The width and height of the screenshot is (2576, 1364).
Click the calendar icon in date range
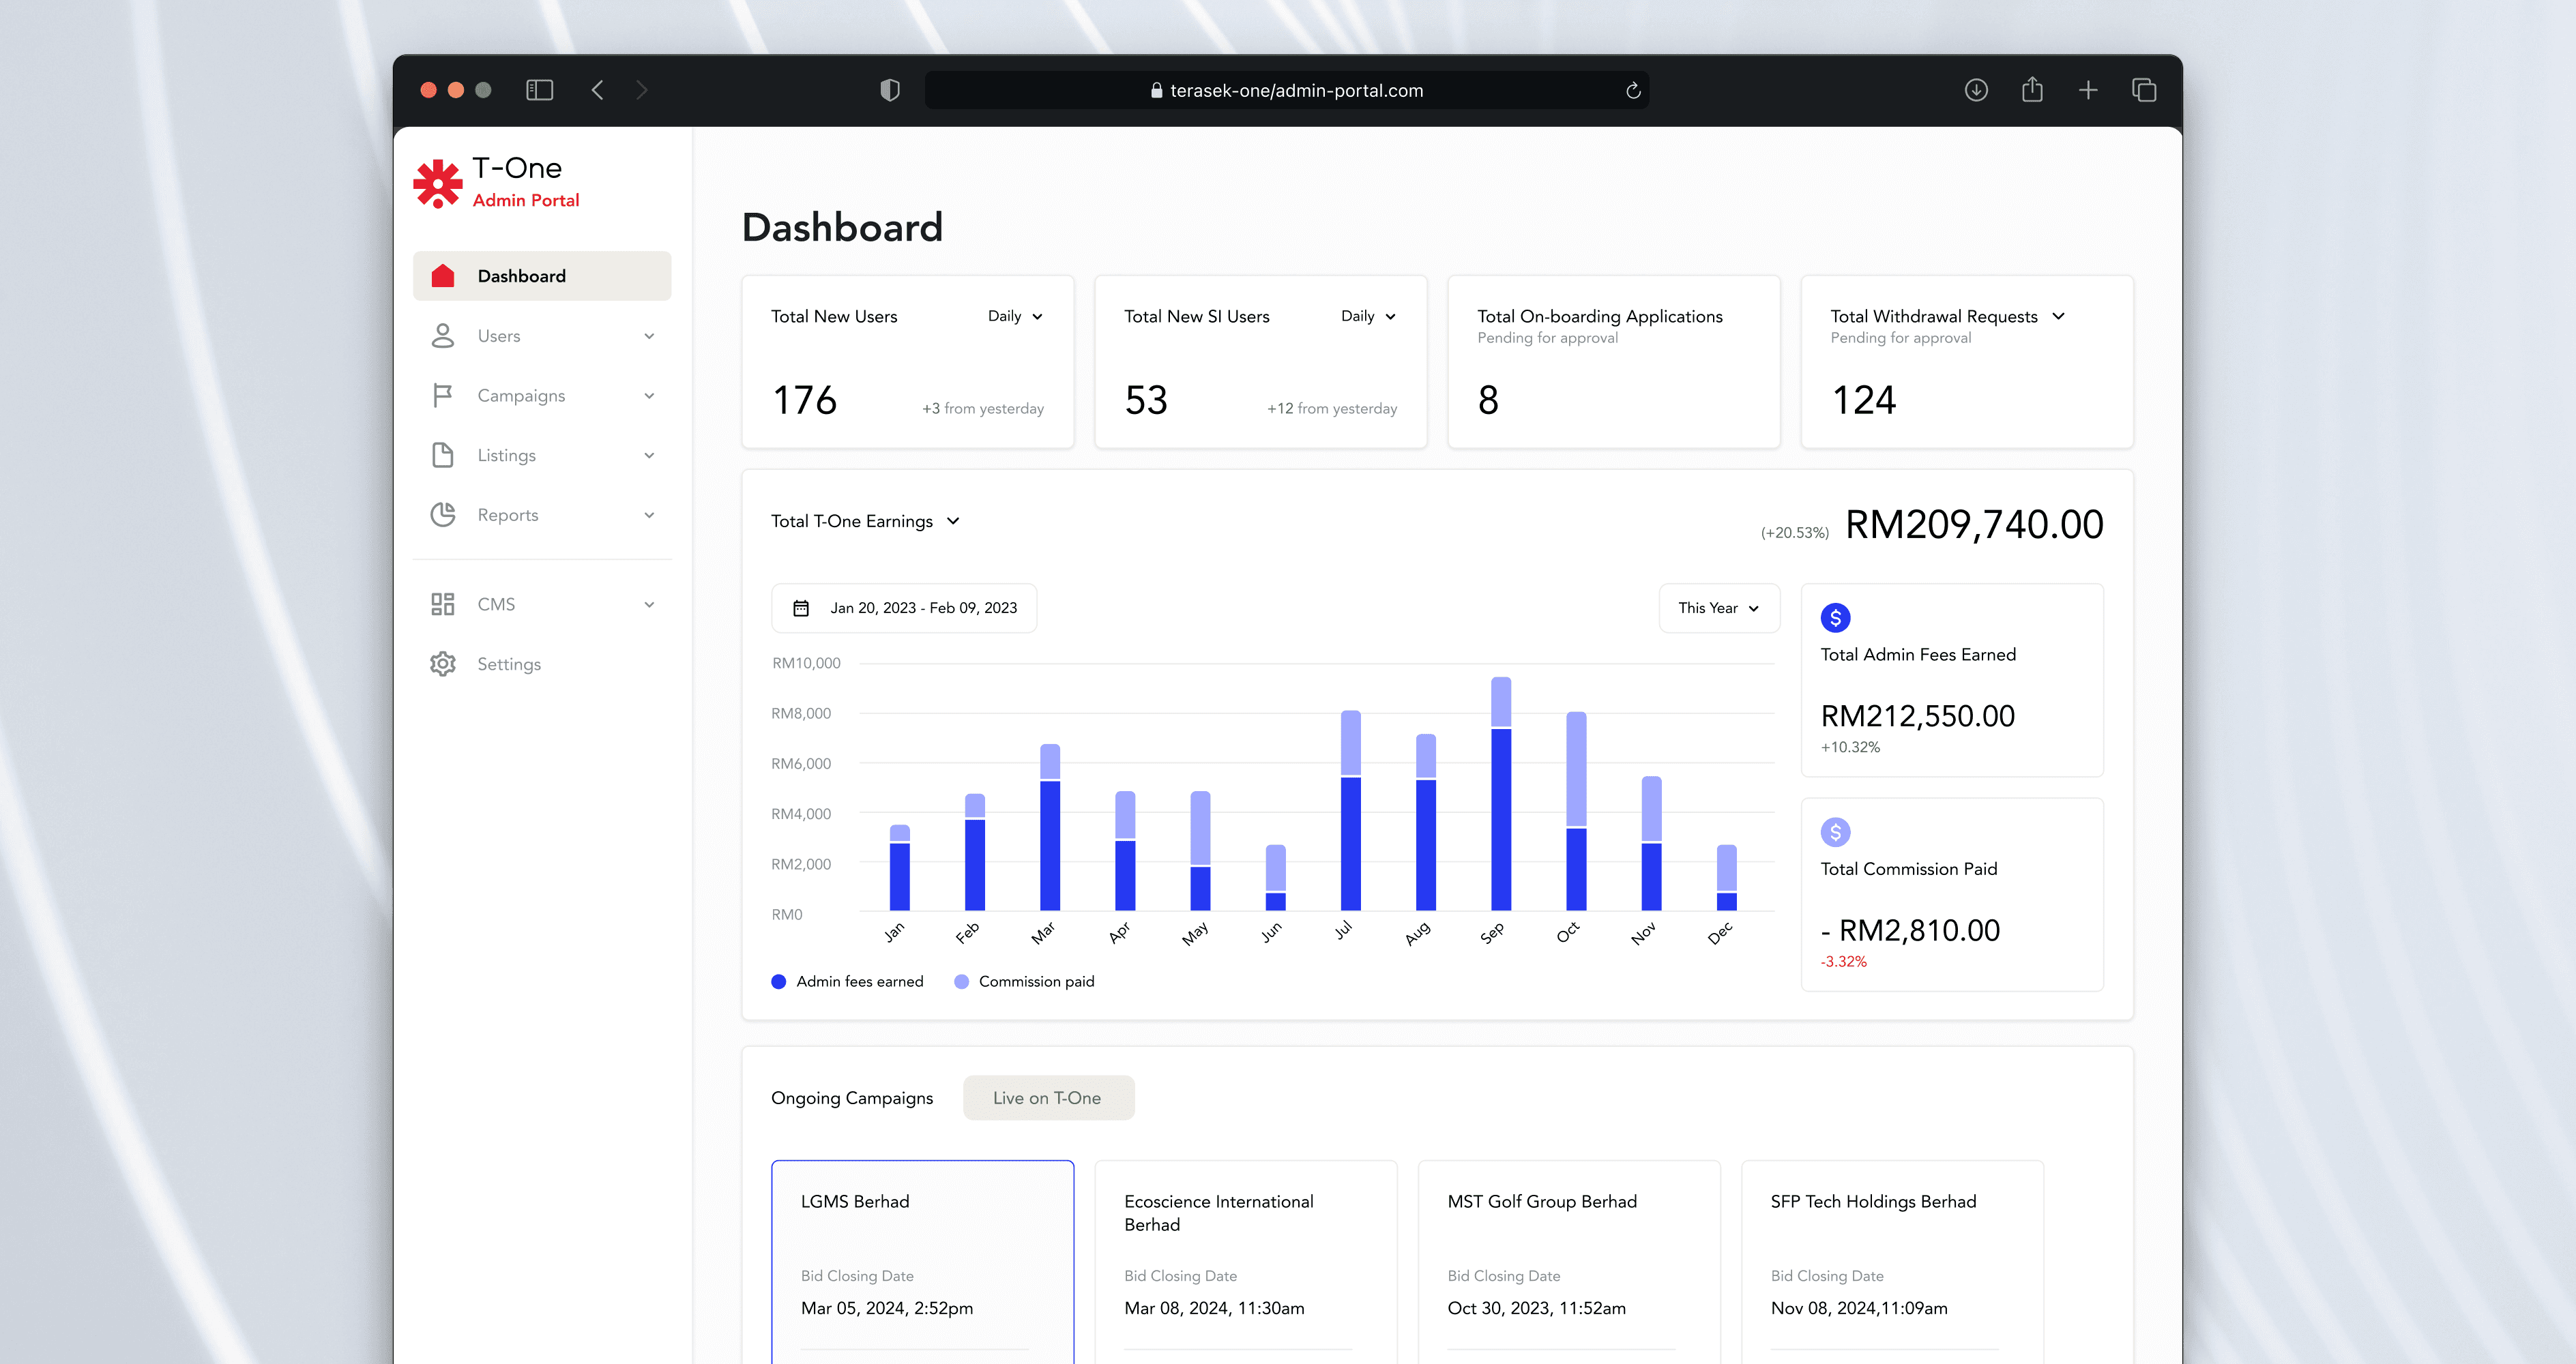(801, 608)
